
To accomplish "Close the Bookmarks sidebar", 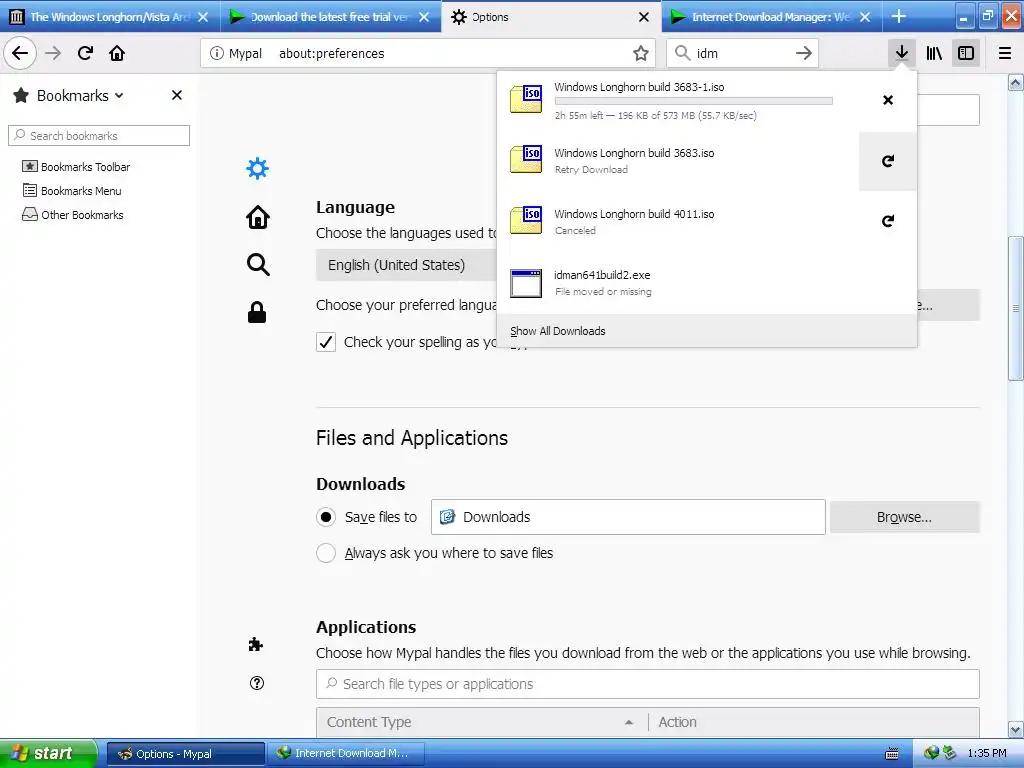I will coord(176,95).
